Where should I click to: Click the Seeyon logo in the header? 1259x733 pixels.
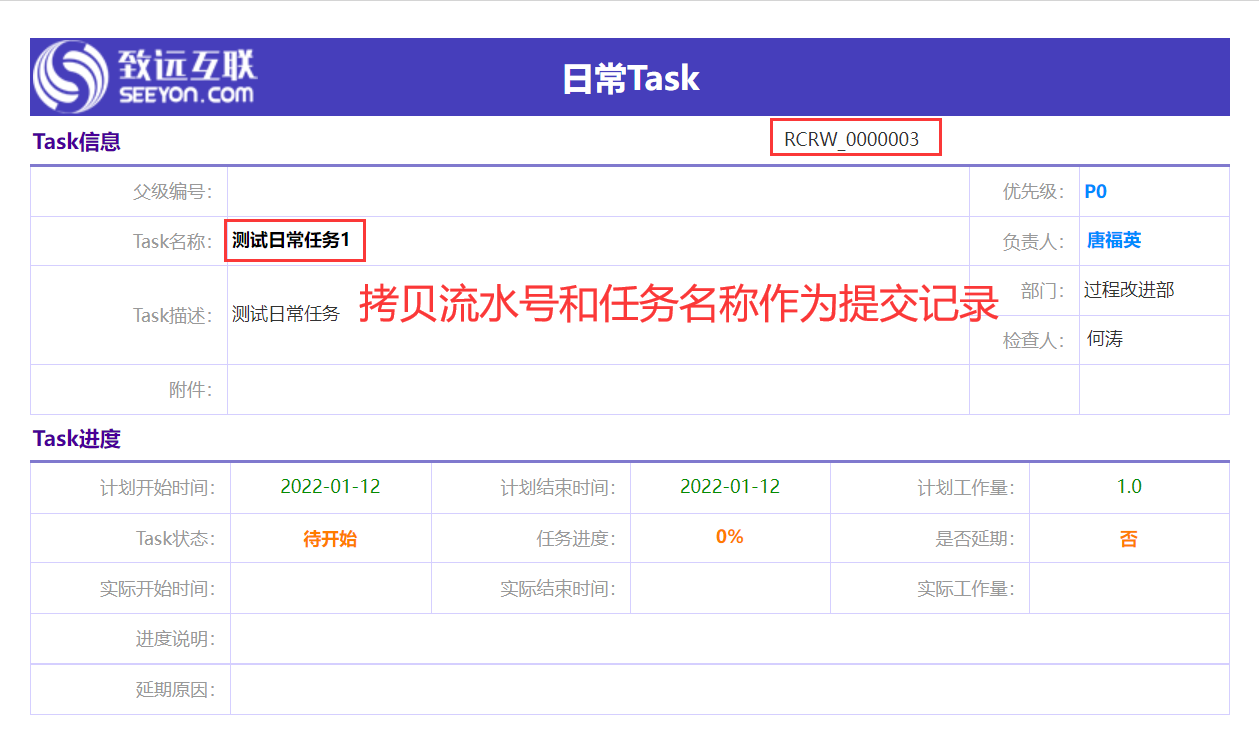[145, 76]
